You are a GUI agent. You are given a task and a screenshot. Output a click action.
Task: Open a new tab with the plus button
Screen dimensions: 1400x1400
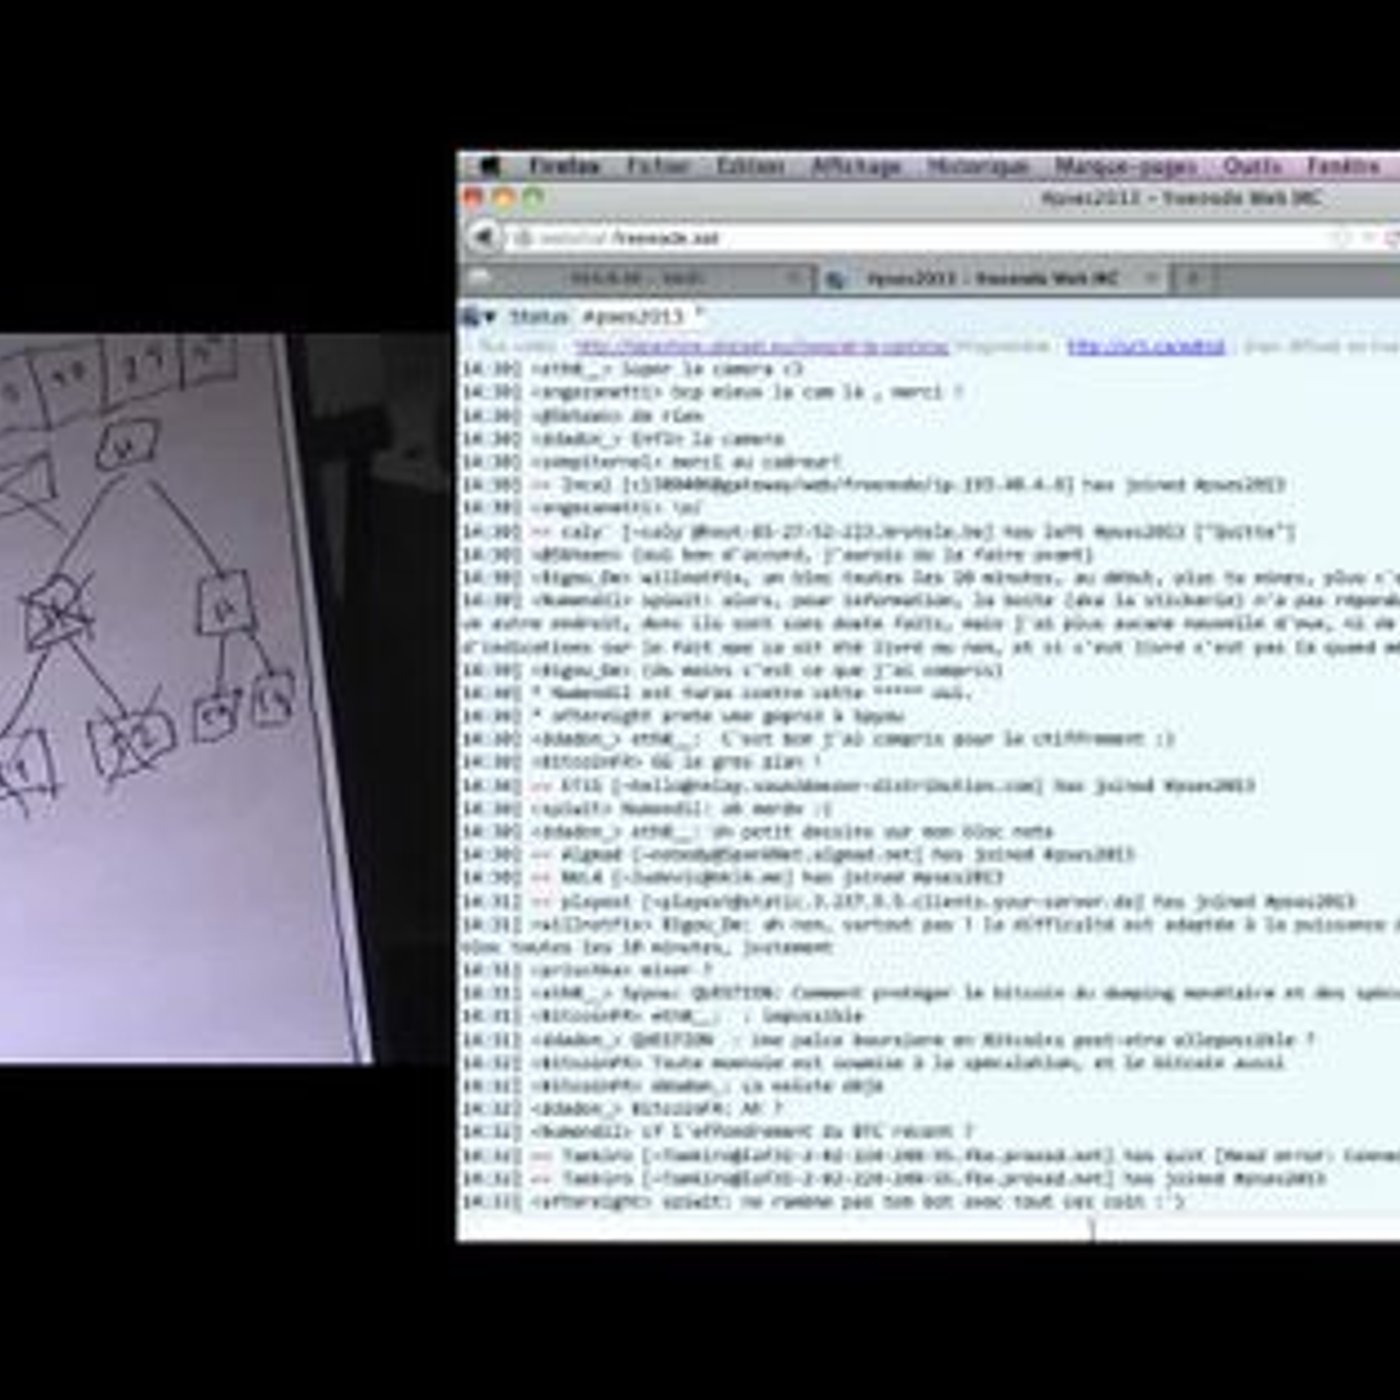point(1192,278)
